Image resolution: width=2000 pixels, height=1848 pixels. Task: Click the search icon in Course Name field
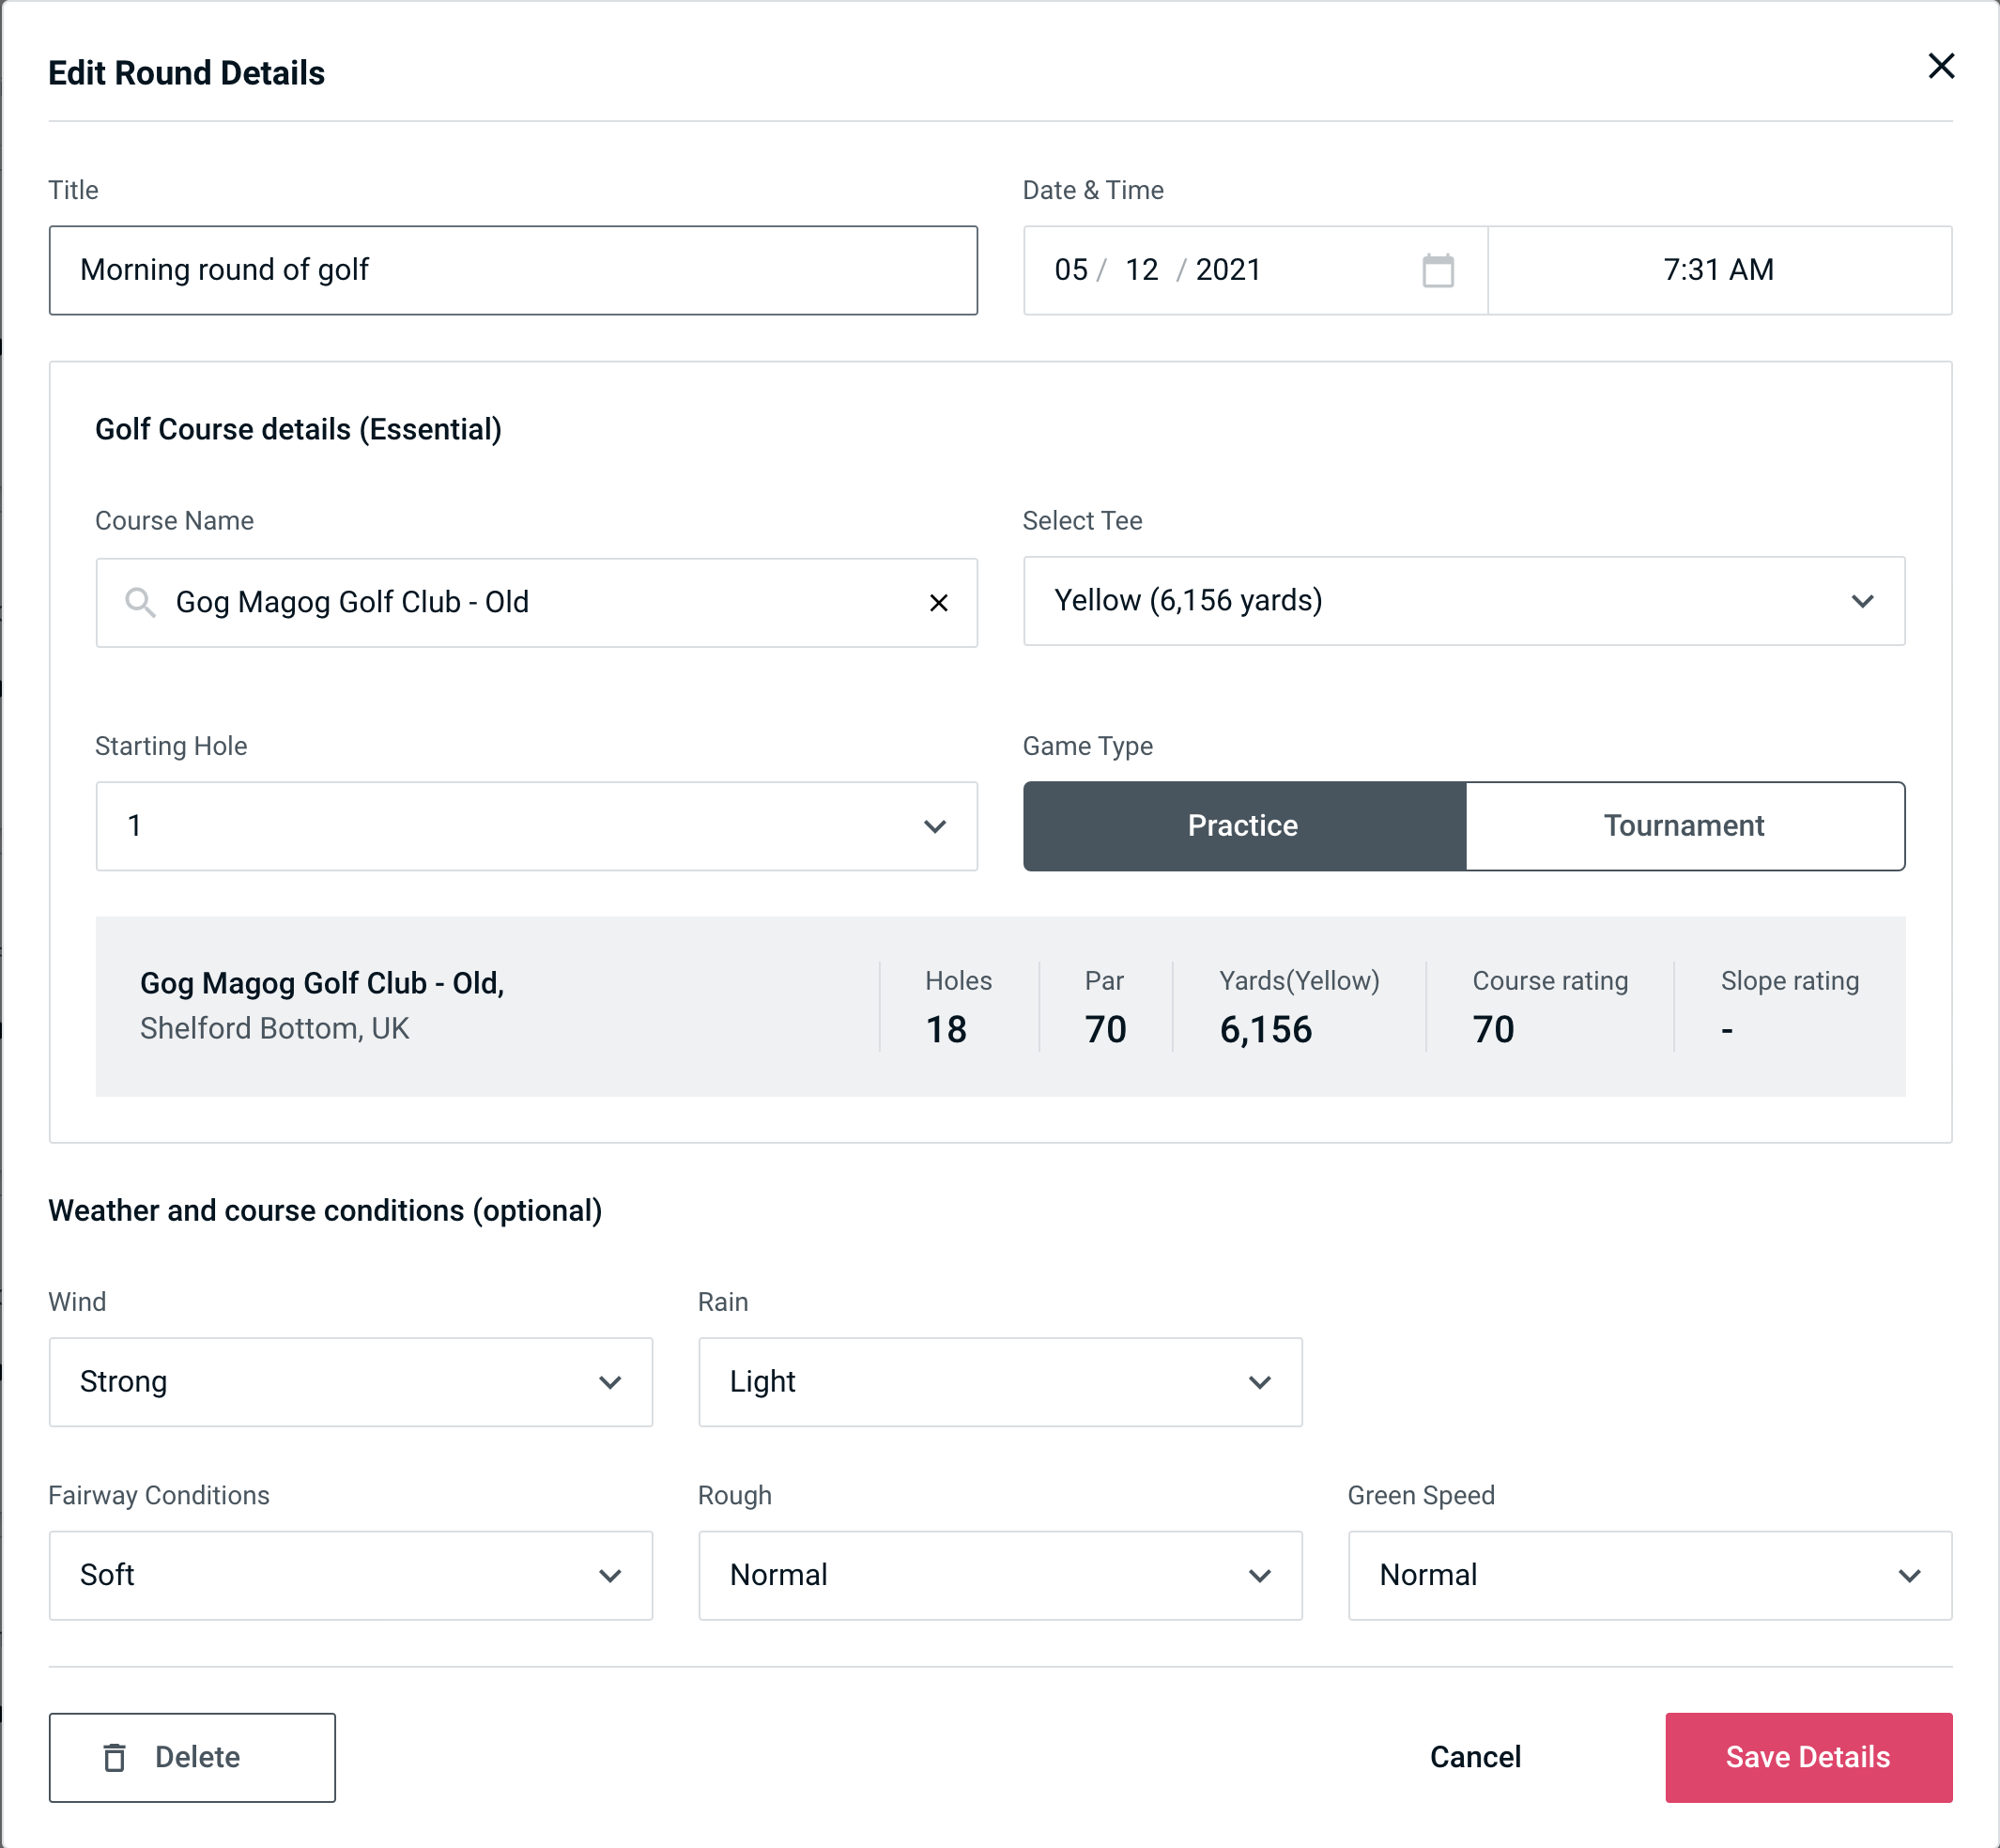point(139,601)
